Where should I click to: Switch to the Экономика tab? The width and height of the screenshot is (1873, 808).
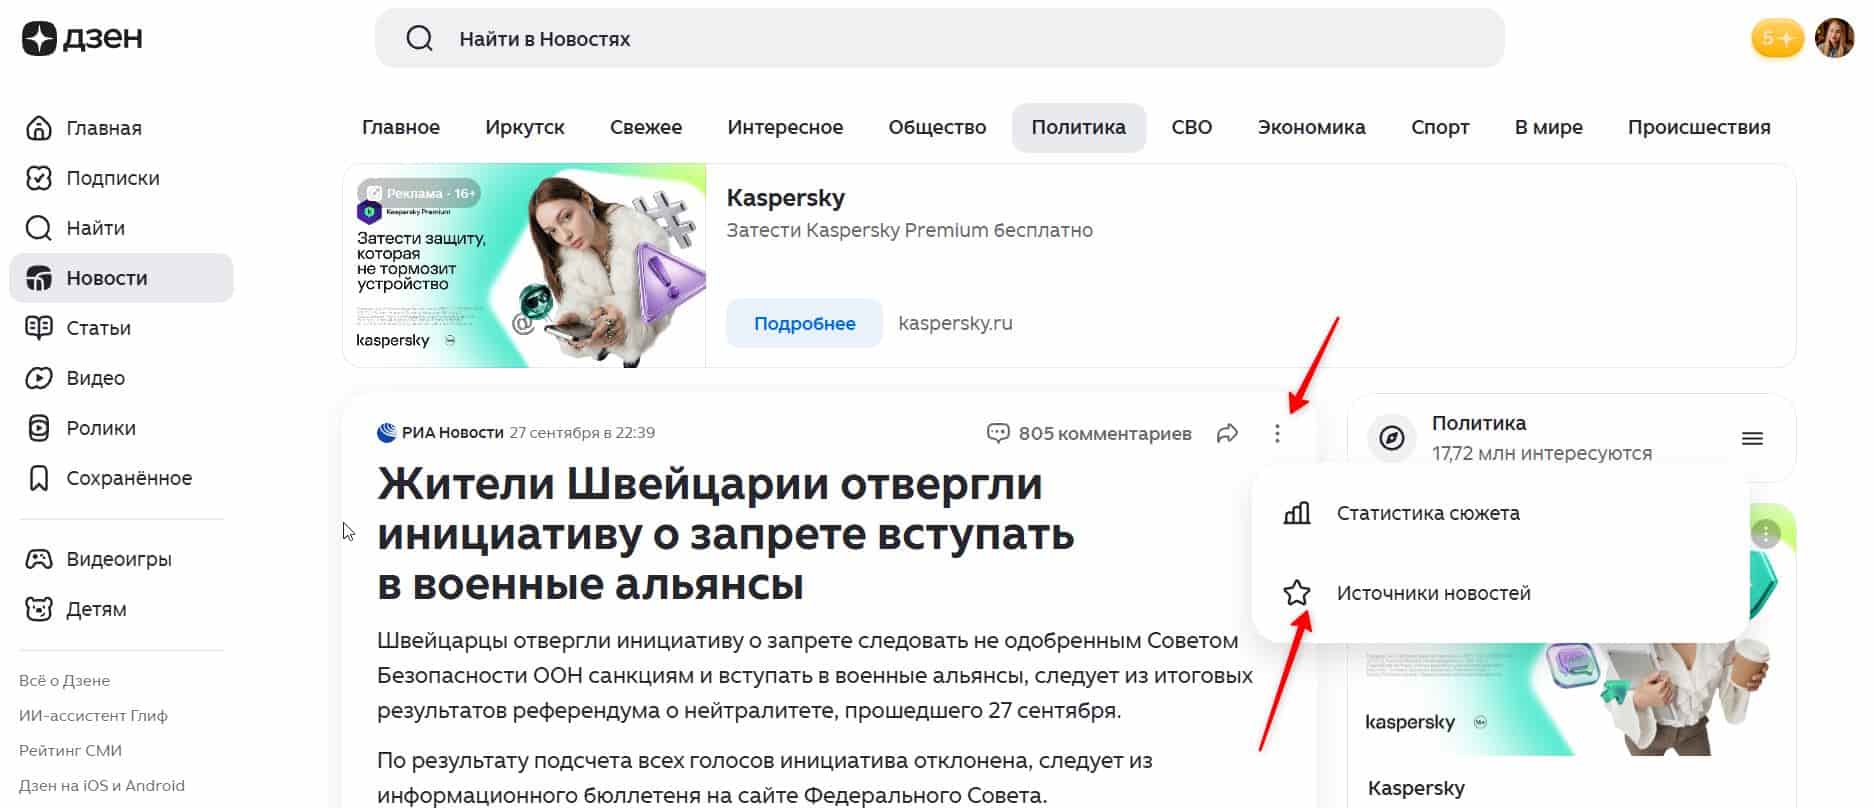point(1311,127)
